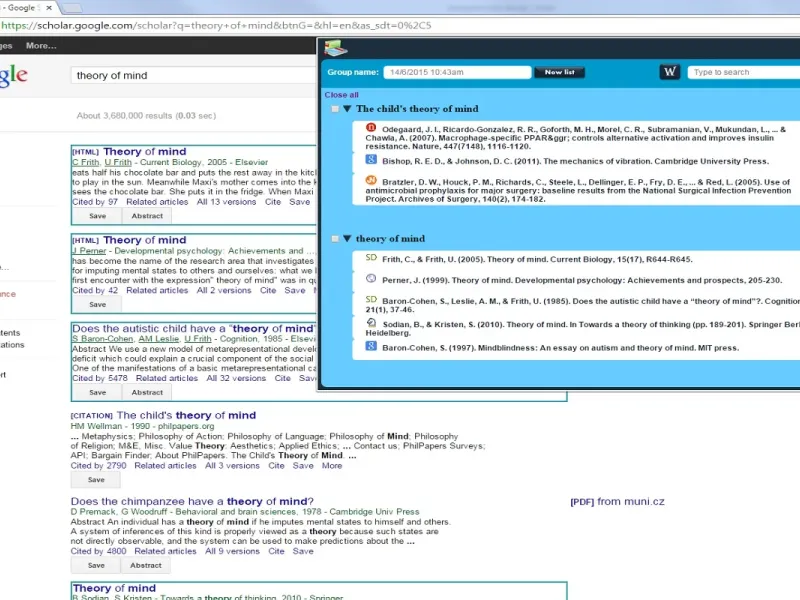Close the Google browser tab
Screen dimensions: 800x600
click(49, 8)
